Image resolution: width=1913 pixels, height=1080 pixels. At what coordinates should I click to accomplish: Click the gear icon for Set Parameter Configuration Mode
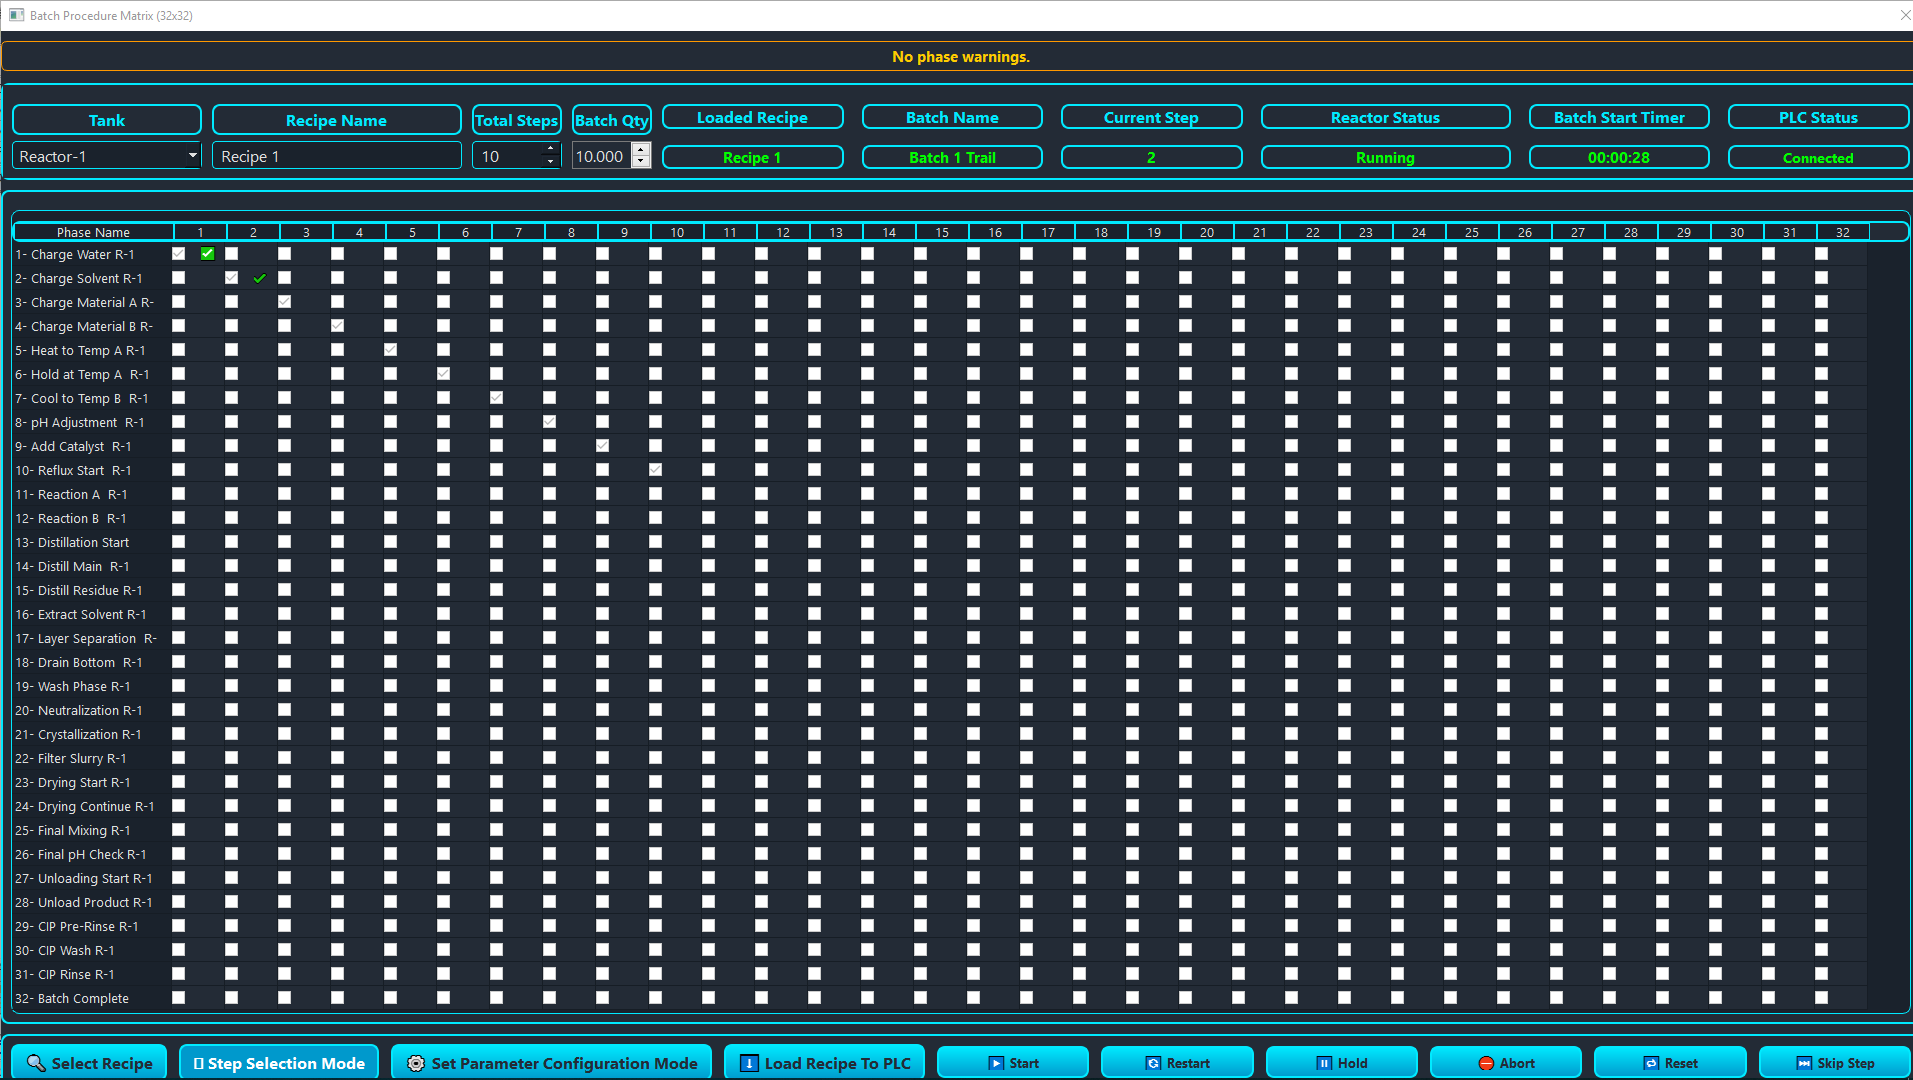pyautogui.click(x=416, y=1063)
